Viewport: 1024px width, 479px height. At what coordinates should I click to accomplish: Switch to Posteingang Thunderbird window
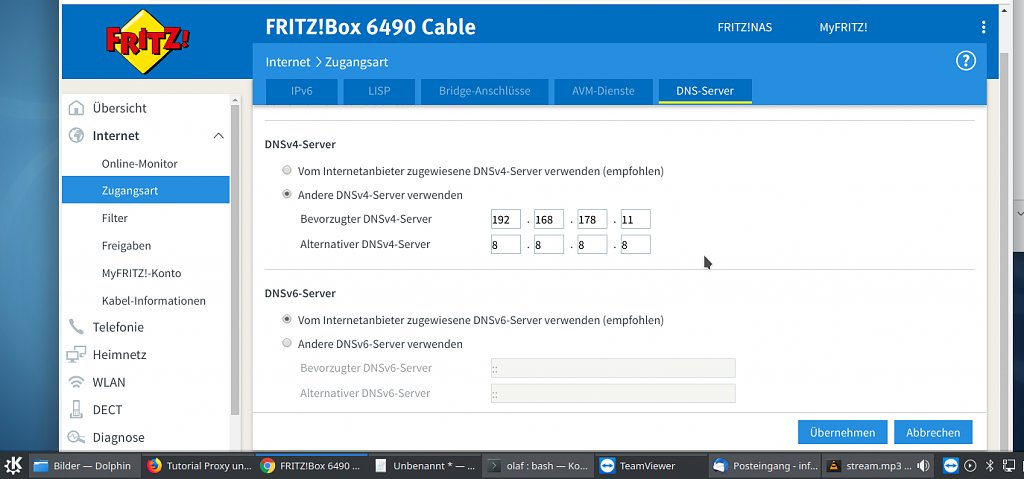click(765, 466)
